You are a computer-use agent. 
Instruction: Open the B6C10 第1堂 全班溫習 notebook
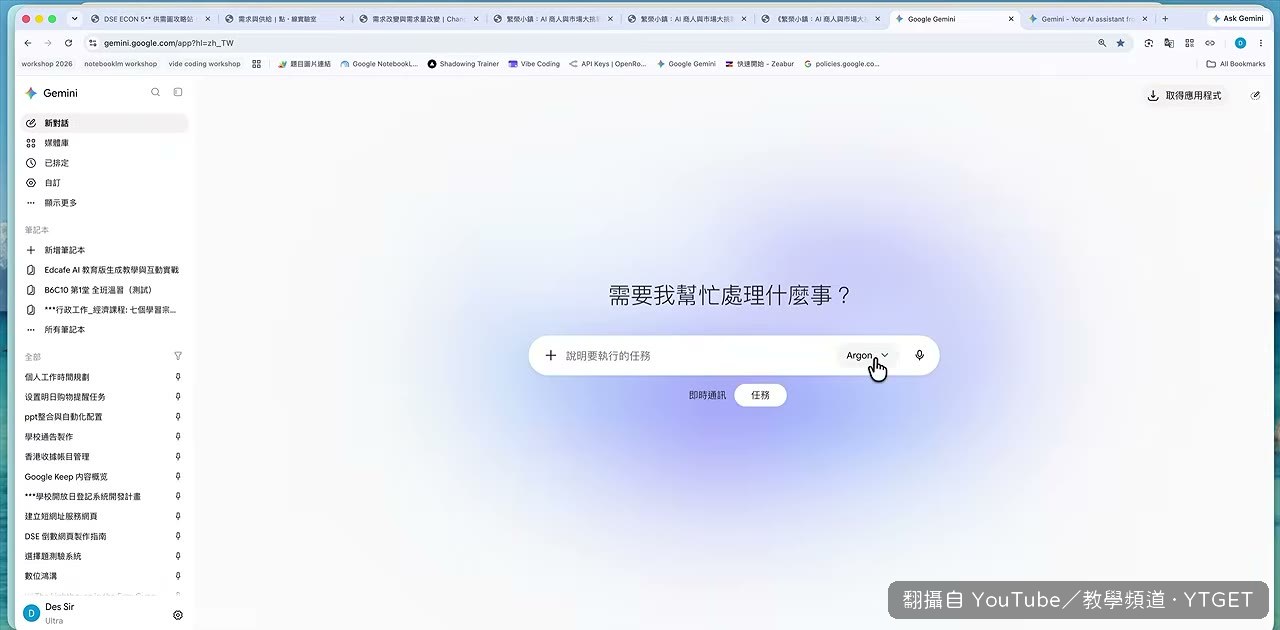104,290
